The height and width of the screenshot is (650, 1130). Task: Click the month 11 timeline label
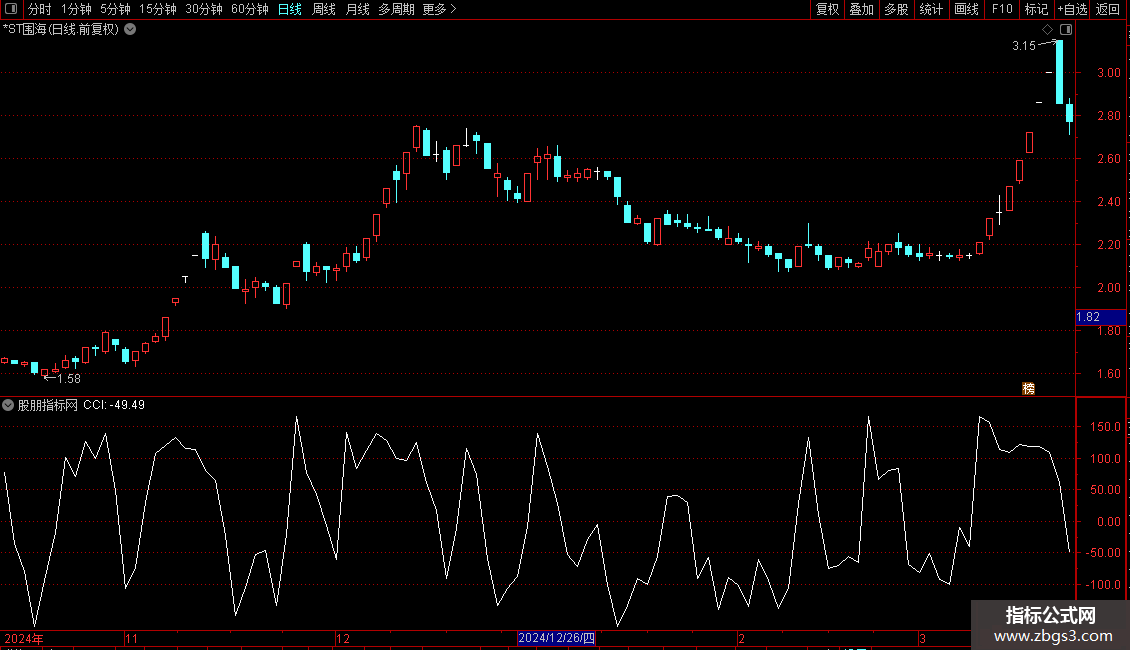tap(131, 638)
